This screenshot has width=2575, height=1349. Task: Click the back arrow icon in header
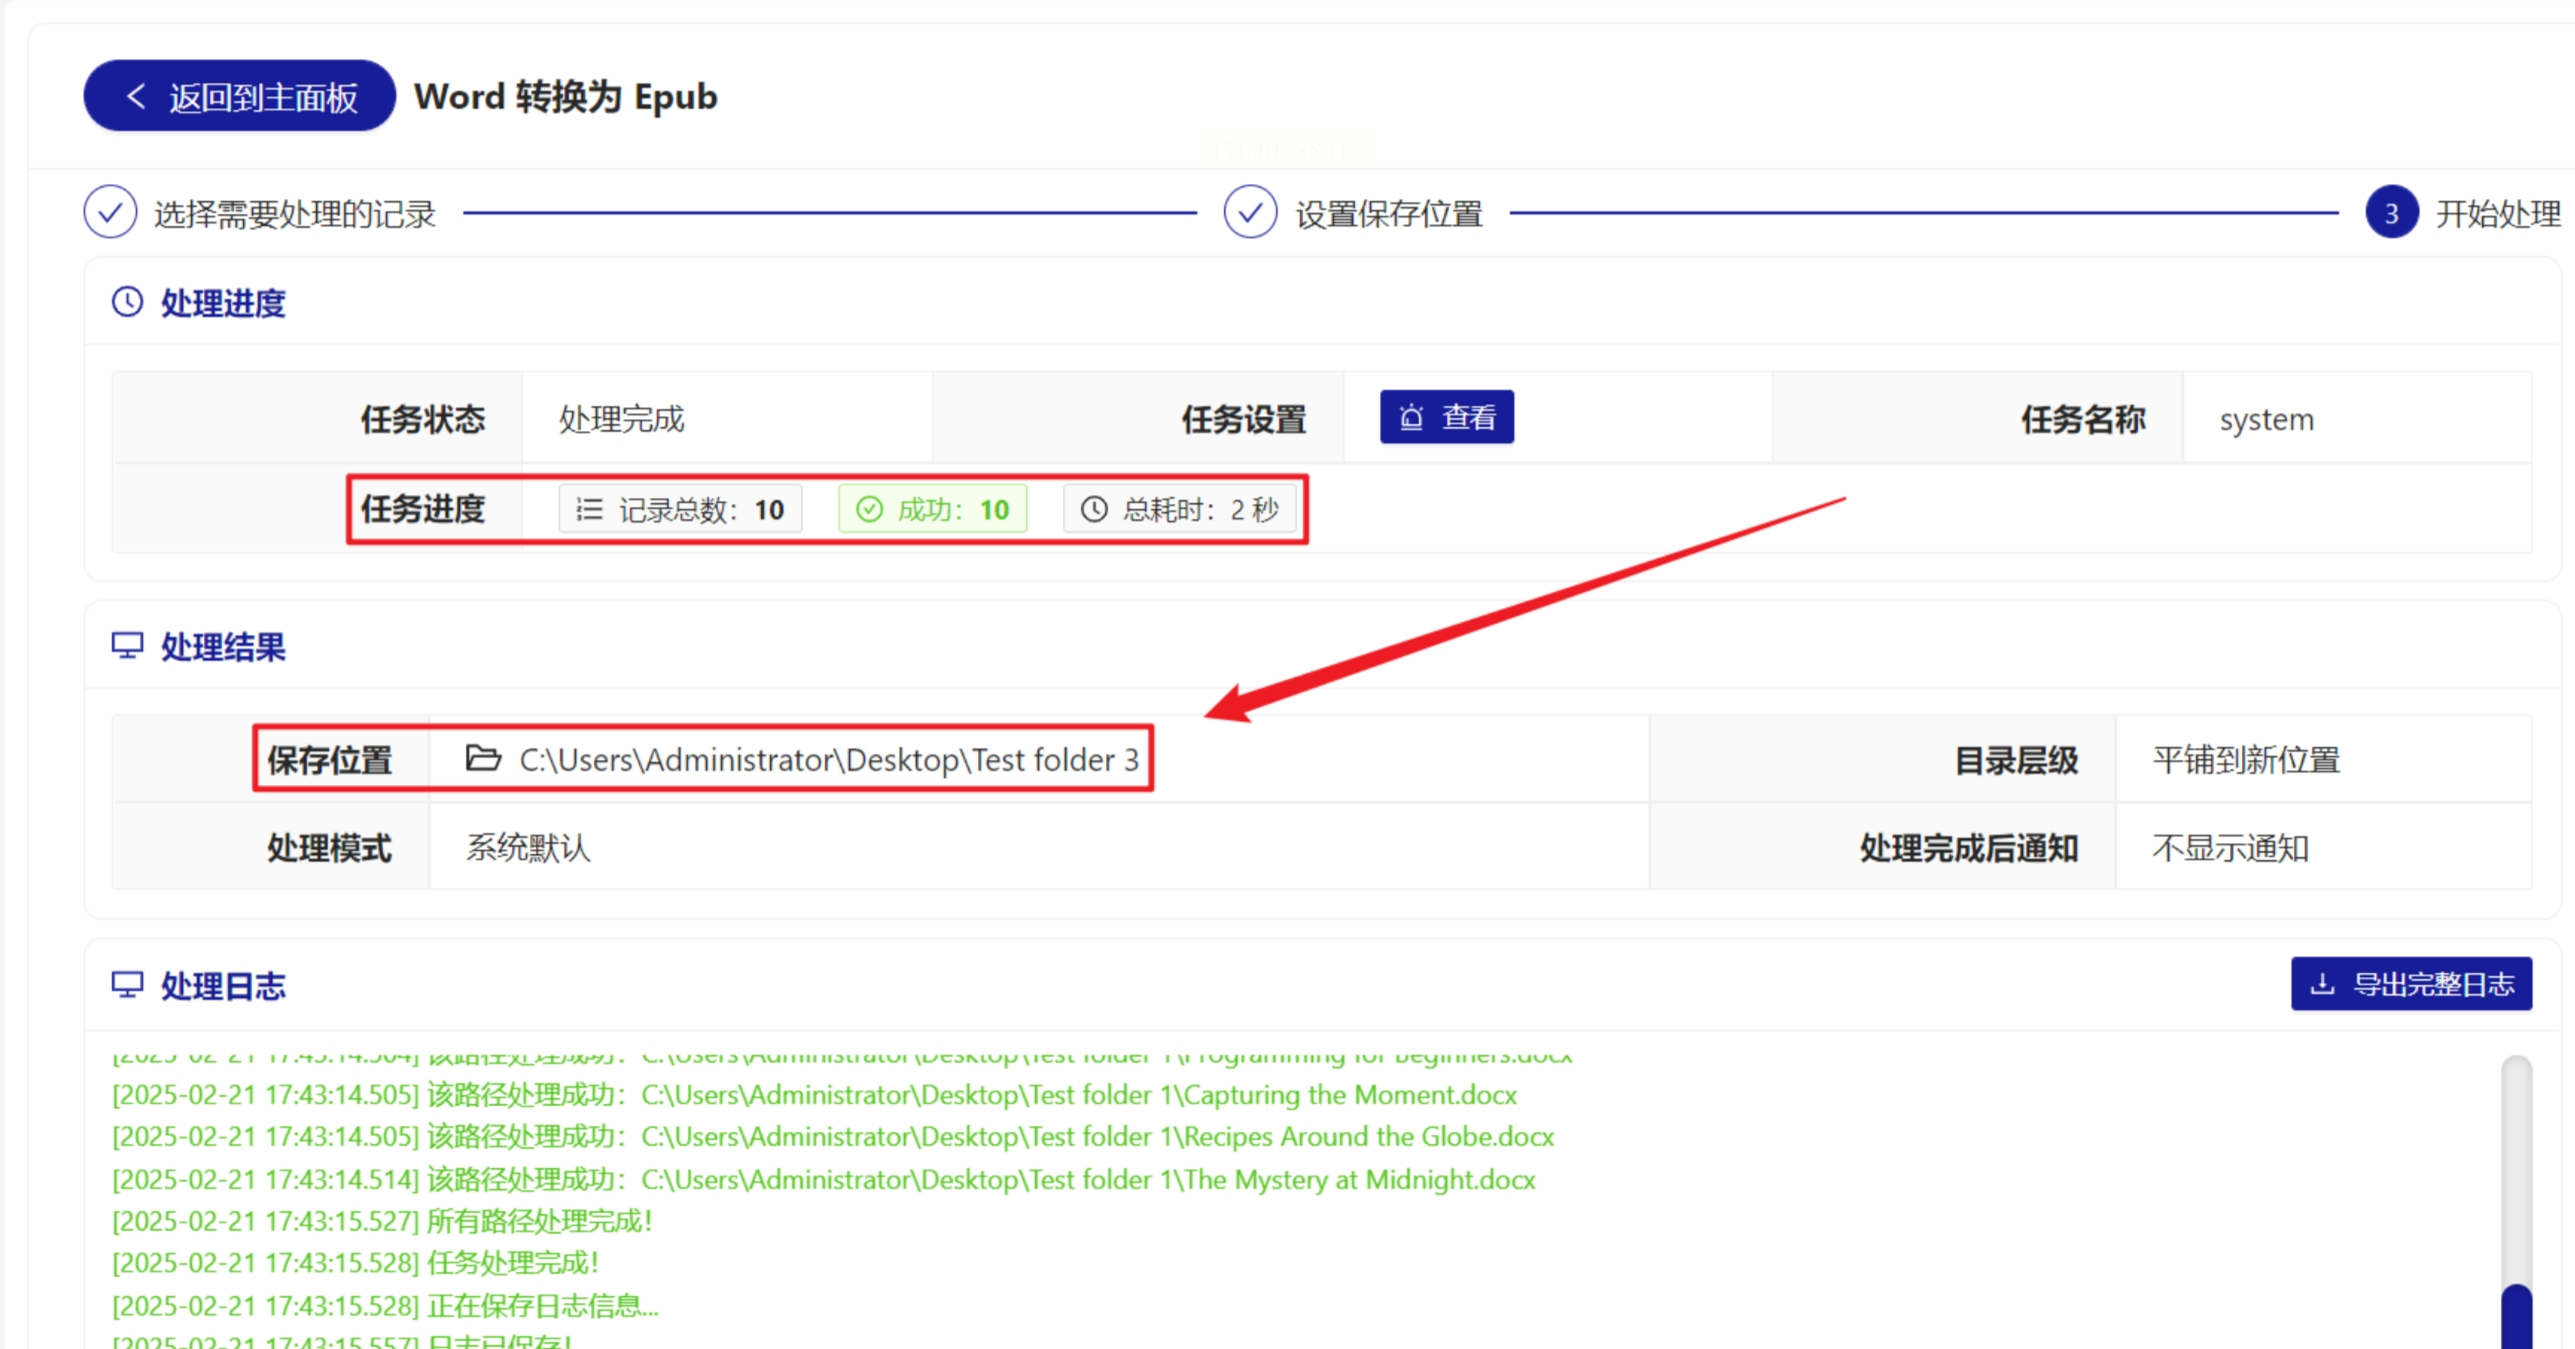[137, 97]
